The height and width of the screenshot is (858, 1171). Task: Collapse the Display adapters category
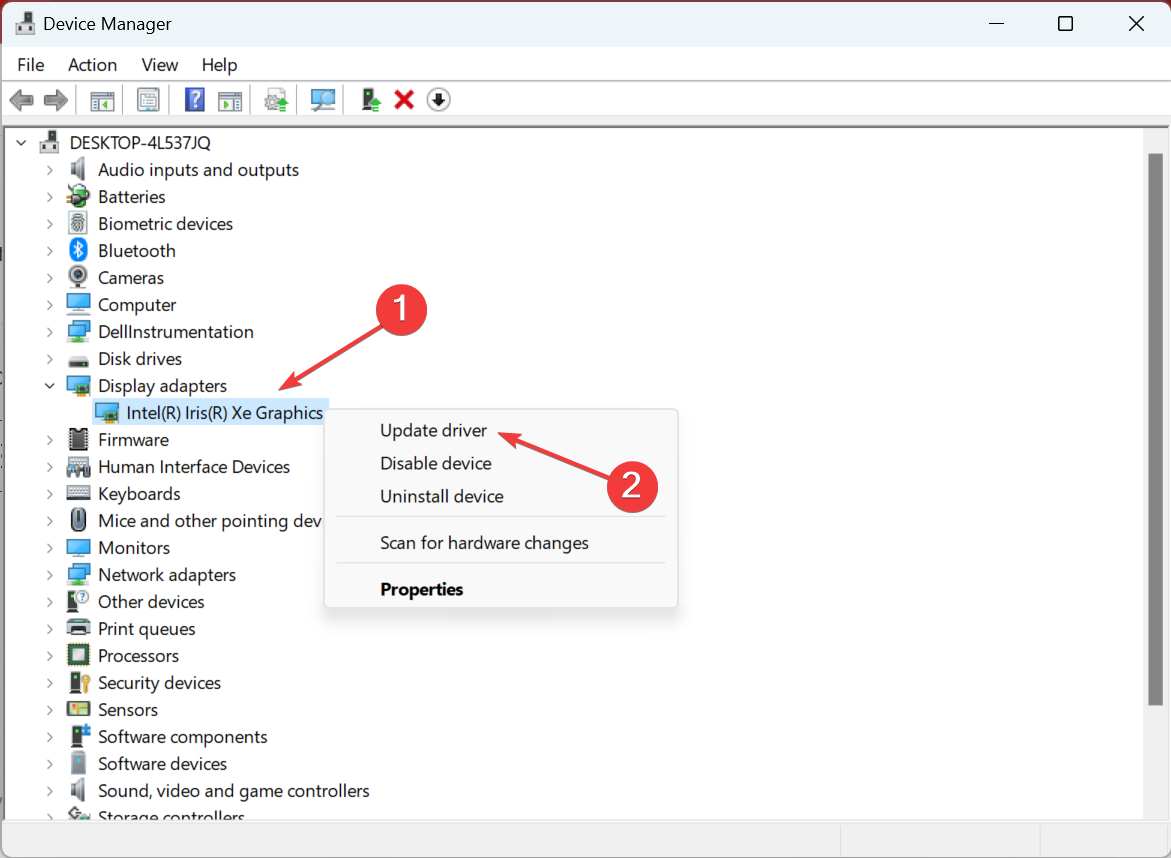coord(49,386)
